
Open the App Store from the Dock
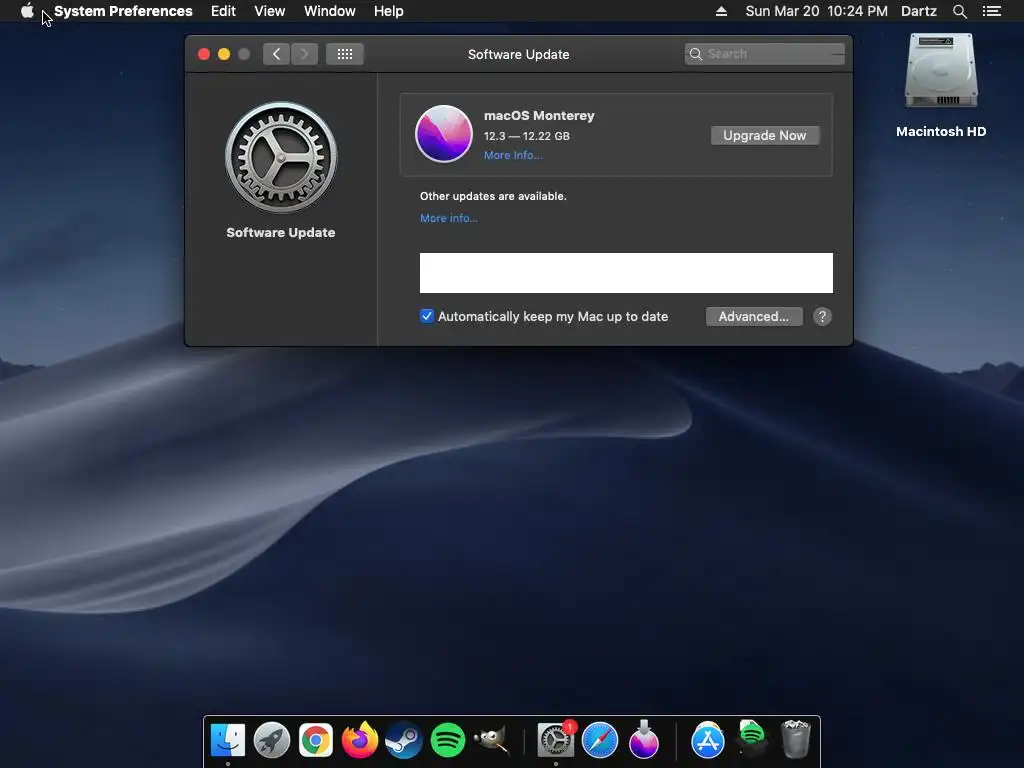coord(708,741)
